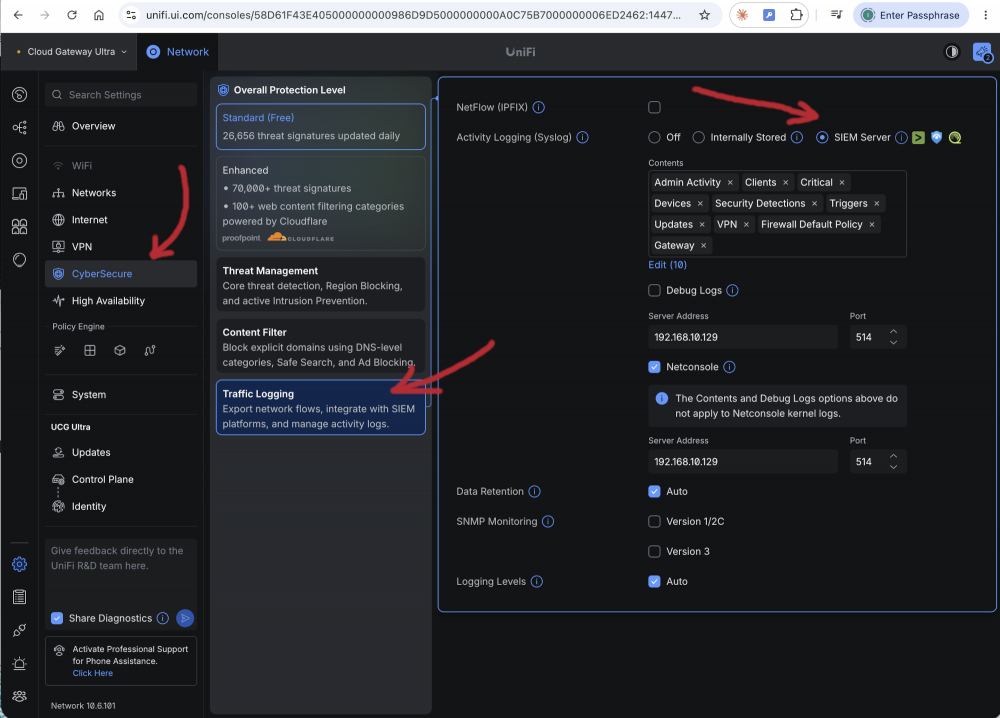Edit the syslog Server Address field
Image resolution: width=1000 pixels, height=718 pixels.
click(742, 337)
